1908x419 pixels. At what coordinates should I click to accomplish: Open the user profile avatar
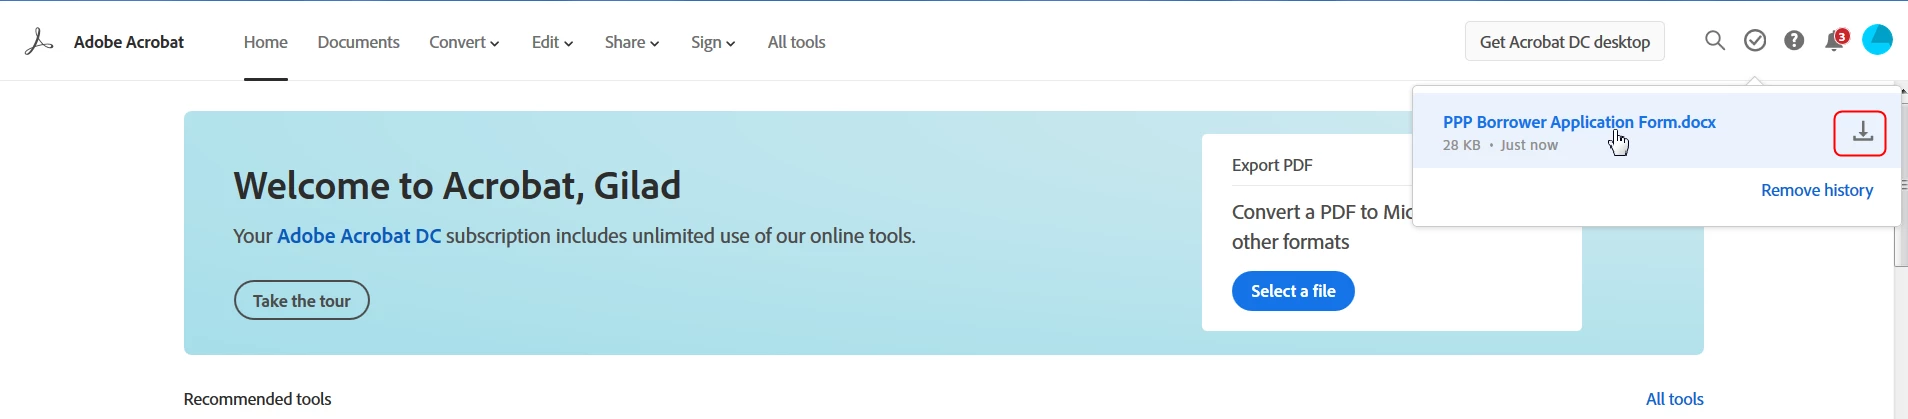[x=1877, y=40]
